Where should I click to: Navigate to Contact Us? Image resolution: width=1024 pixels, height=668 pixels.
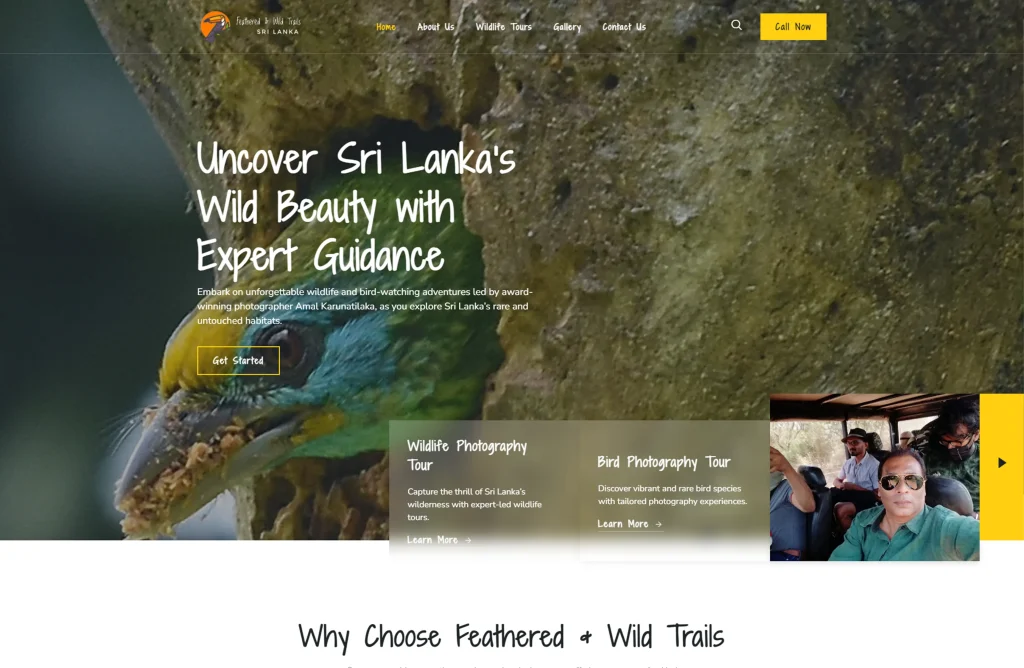624,27
